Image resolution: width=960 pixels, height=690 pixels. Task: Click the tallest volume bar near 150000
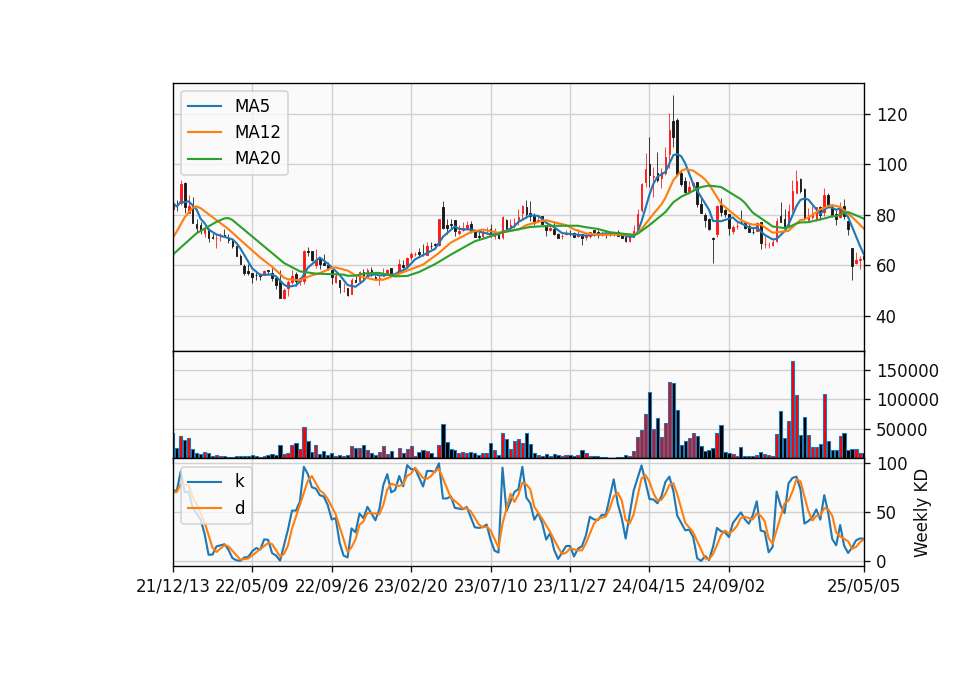(x=793, y=410)
